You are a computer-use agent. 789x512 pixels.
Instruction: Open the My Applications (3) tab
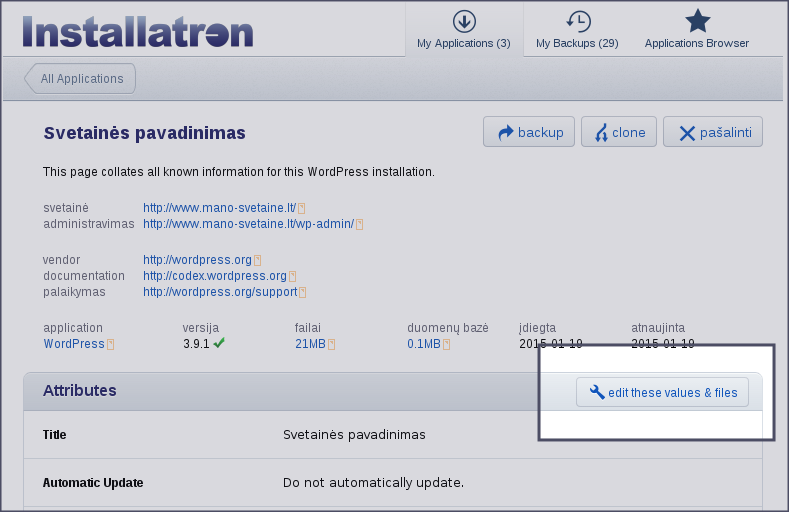[x=463, y=43]
